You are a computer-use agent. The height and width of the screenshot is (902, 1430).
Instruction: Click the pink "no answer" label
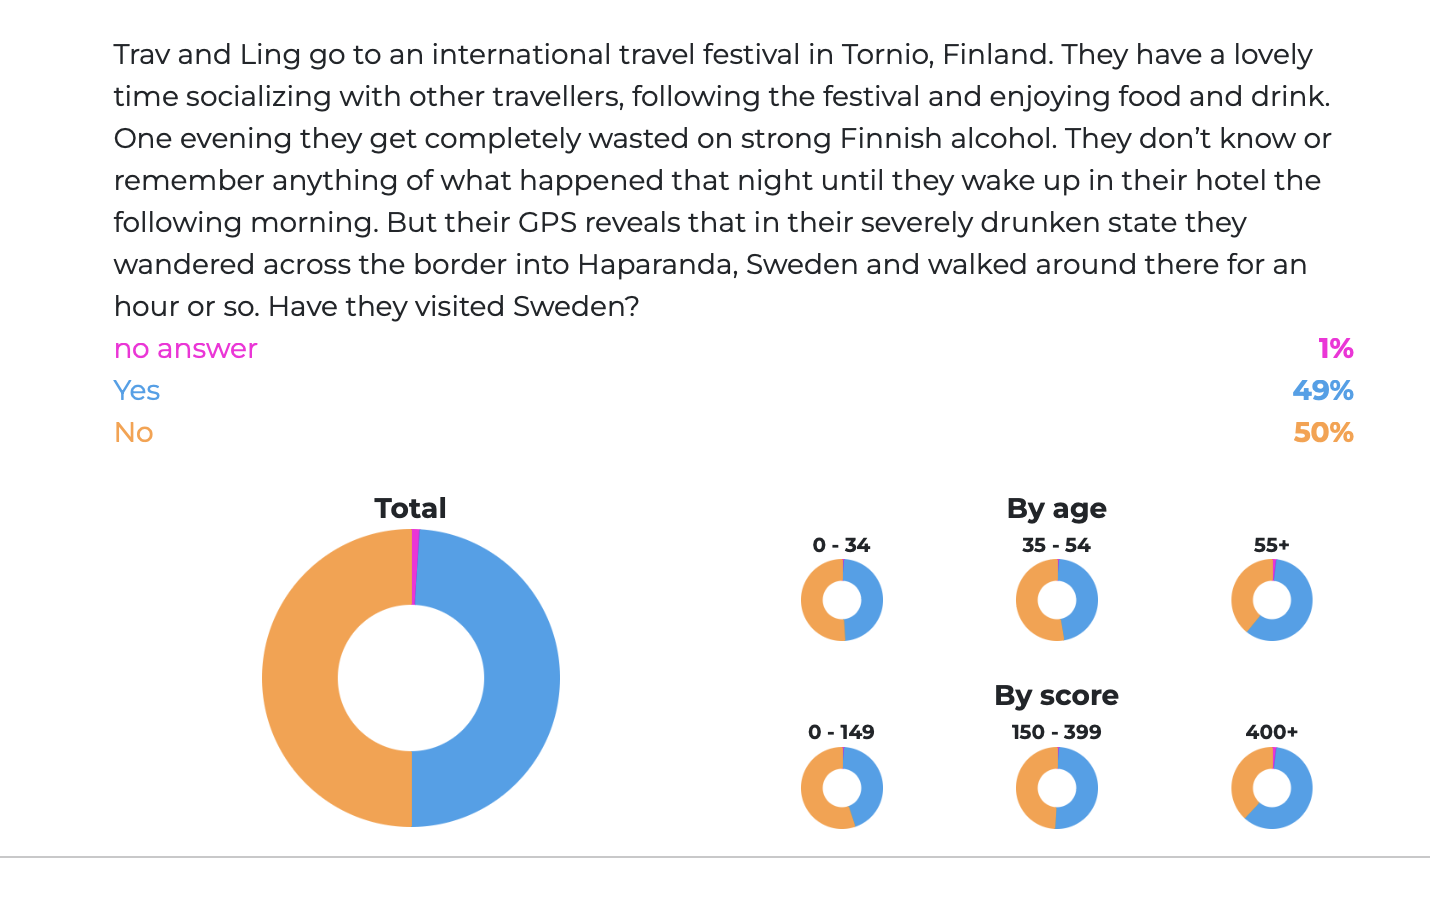point(185,349)
